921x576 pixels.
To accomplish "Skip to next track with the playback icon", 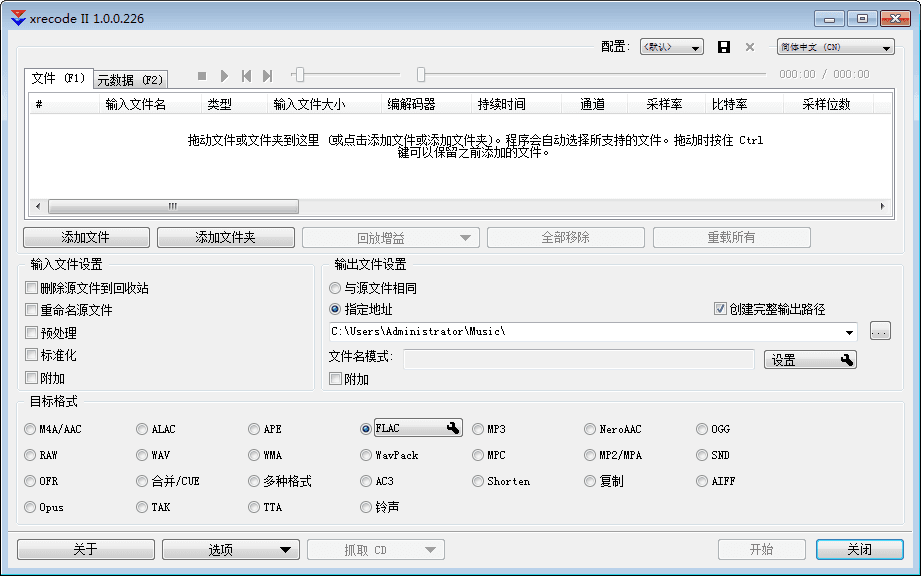I will 266,74.
